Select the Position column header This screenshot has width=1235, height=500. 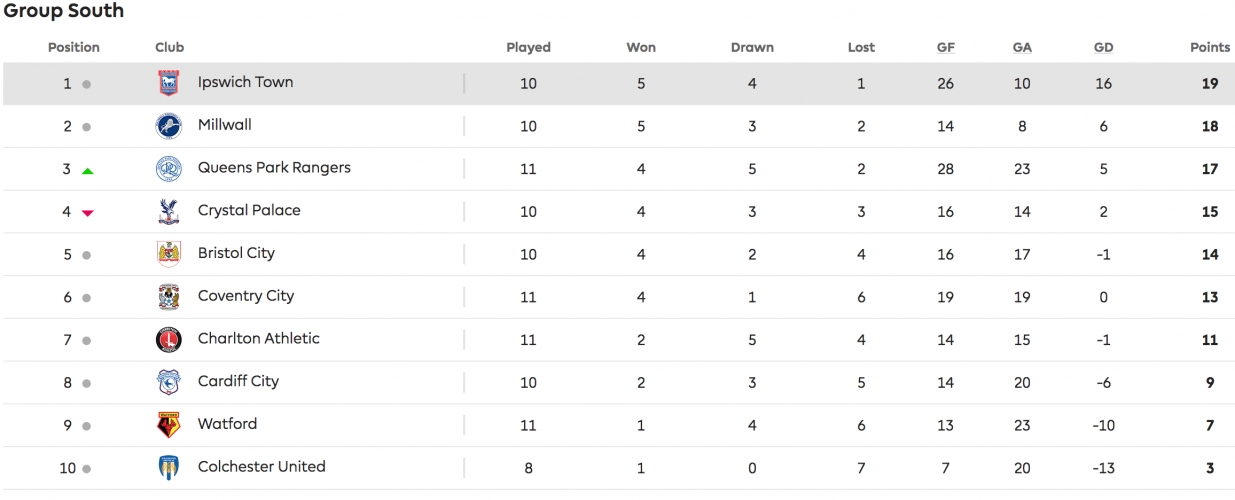(74, 47)
